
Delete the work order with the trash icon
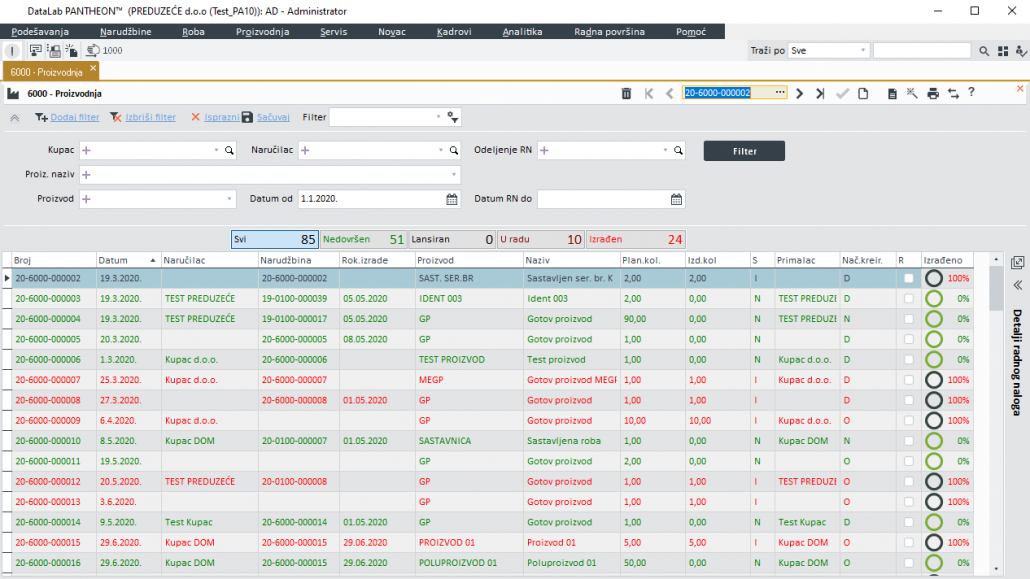click(626, 93)
